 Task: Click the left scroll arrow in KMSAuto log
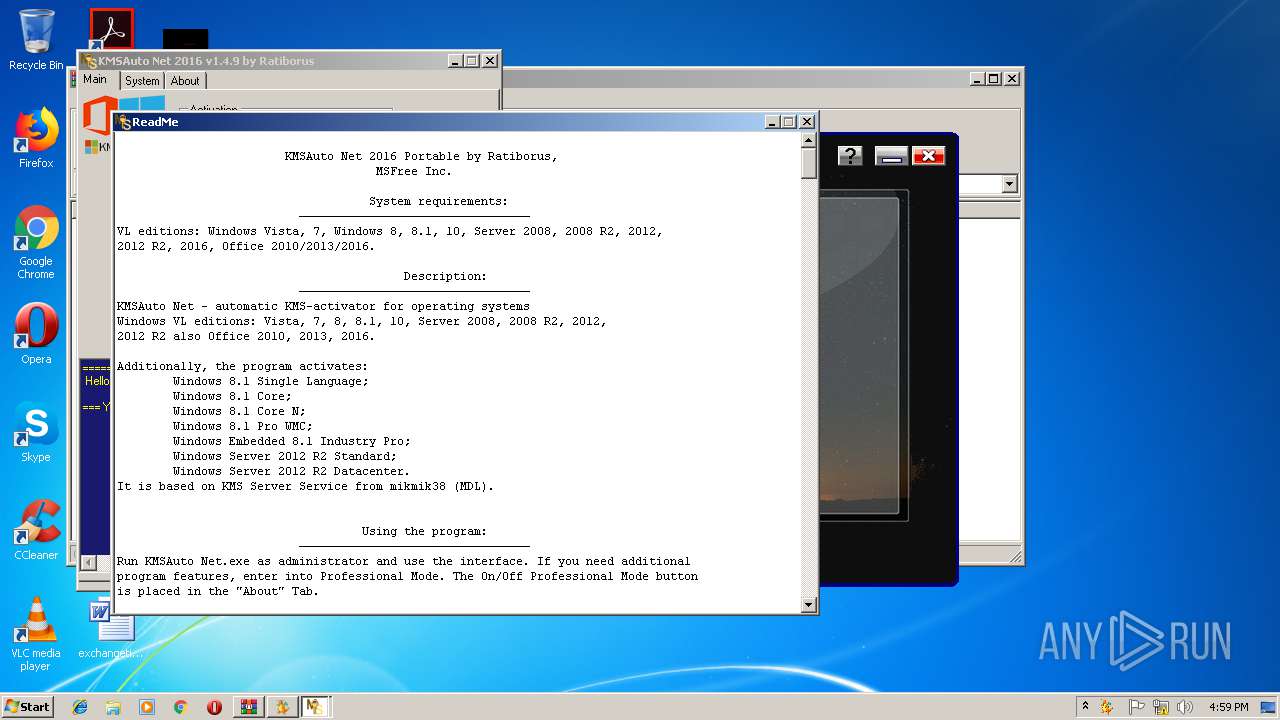88,562
